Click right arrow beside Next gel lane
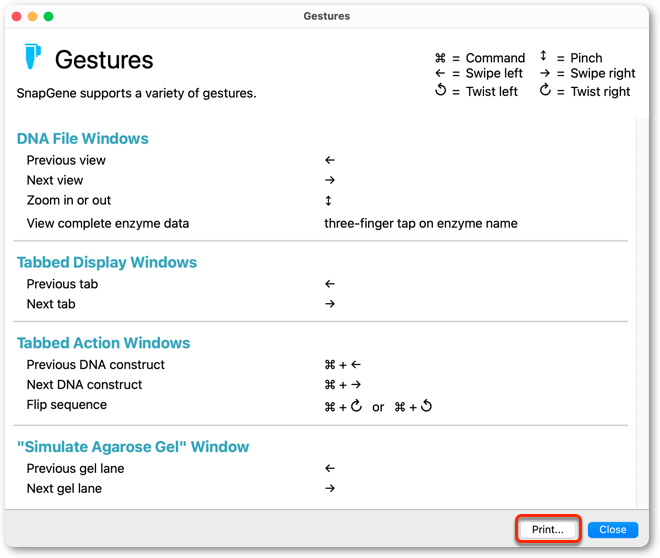 point(330,488)
